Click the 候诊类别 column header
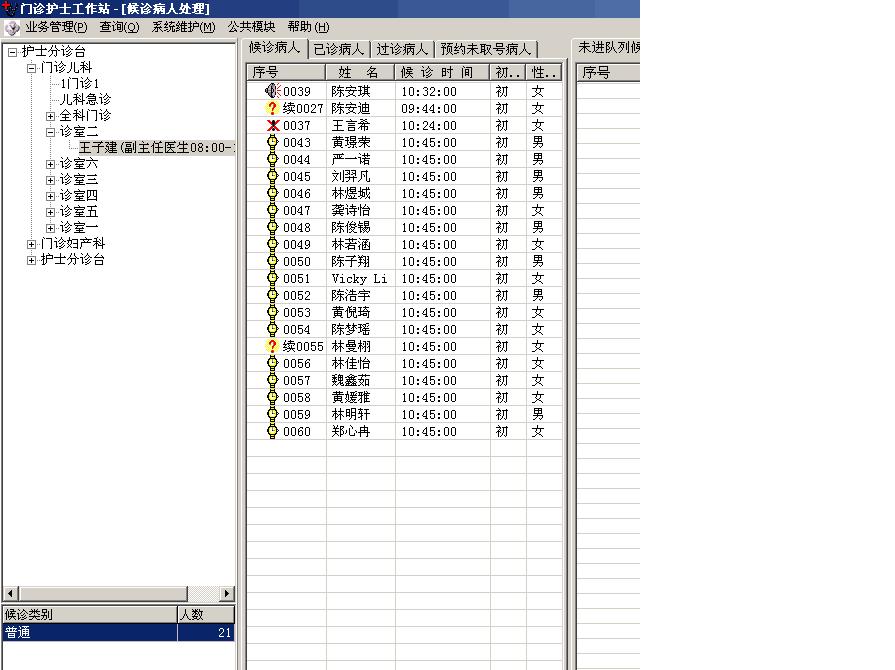 (90, 615)
